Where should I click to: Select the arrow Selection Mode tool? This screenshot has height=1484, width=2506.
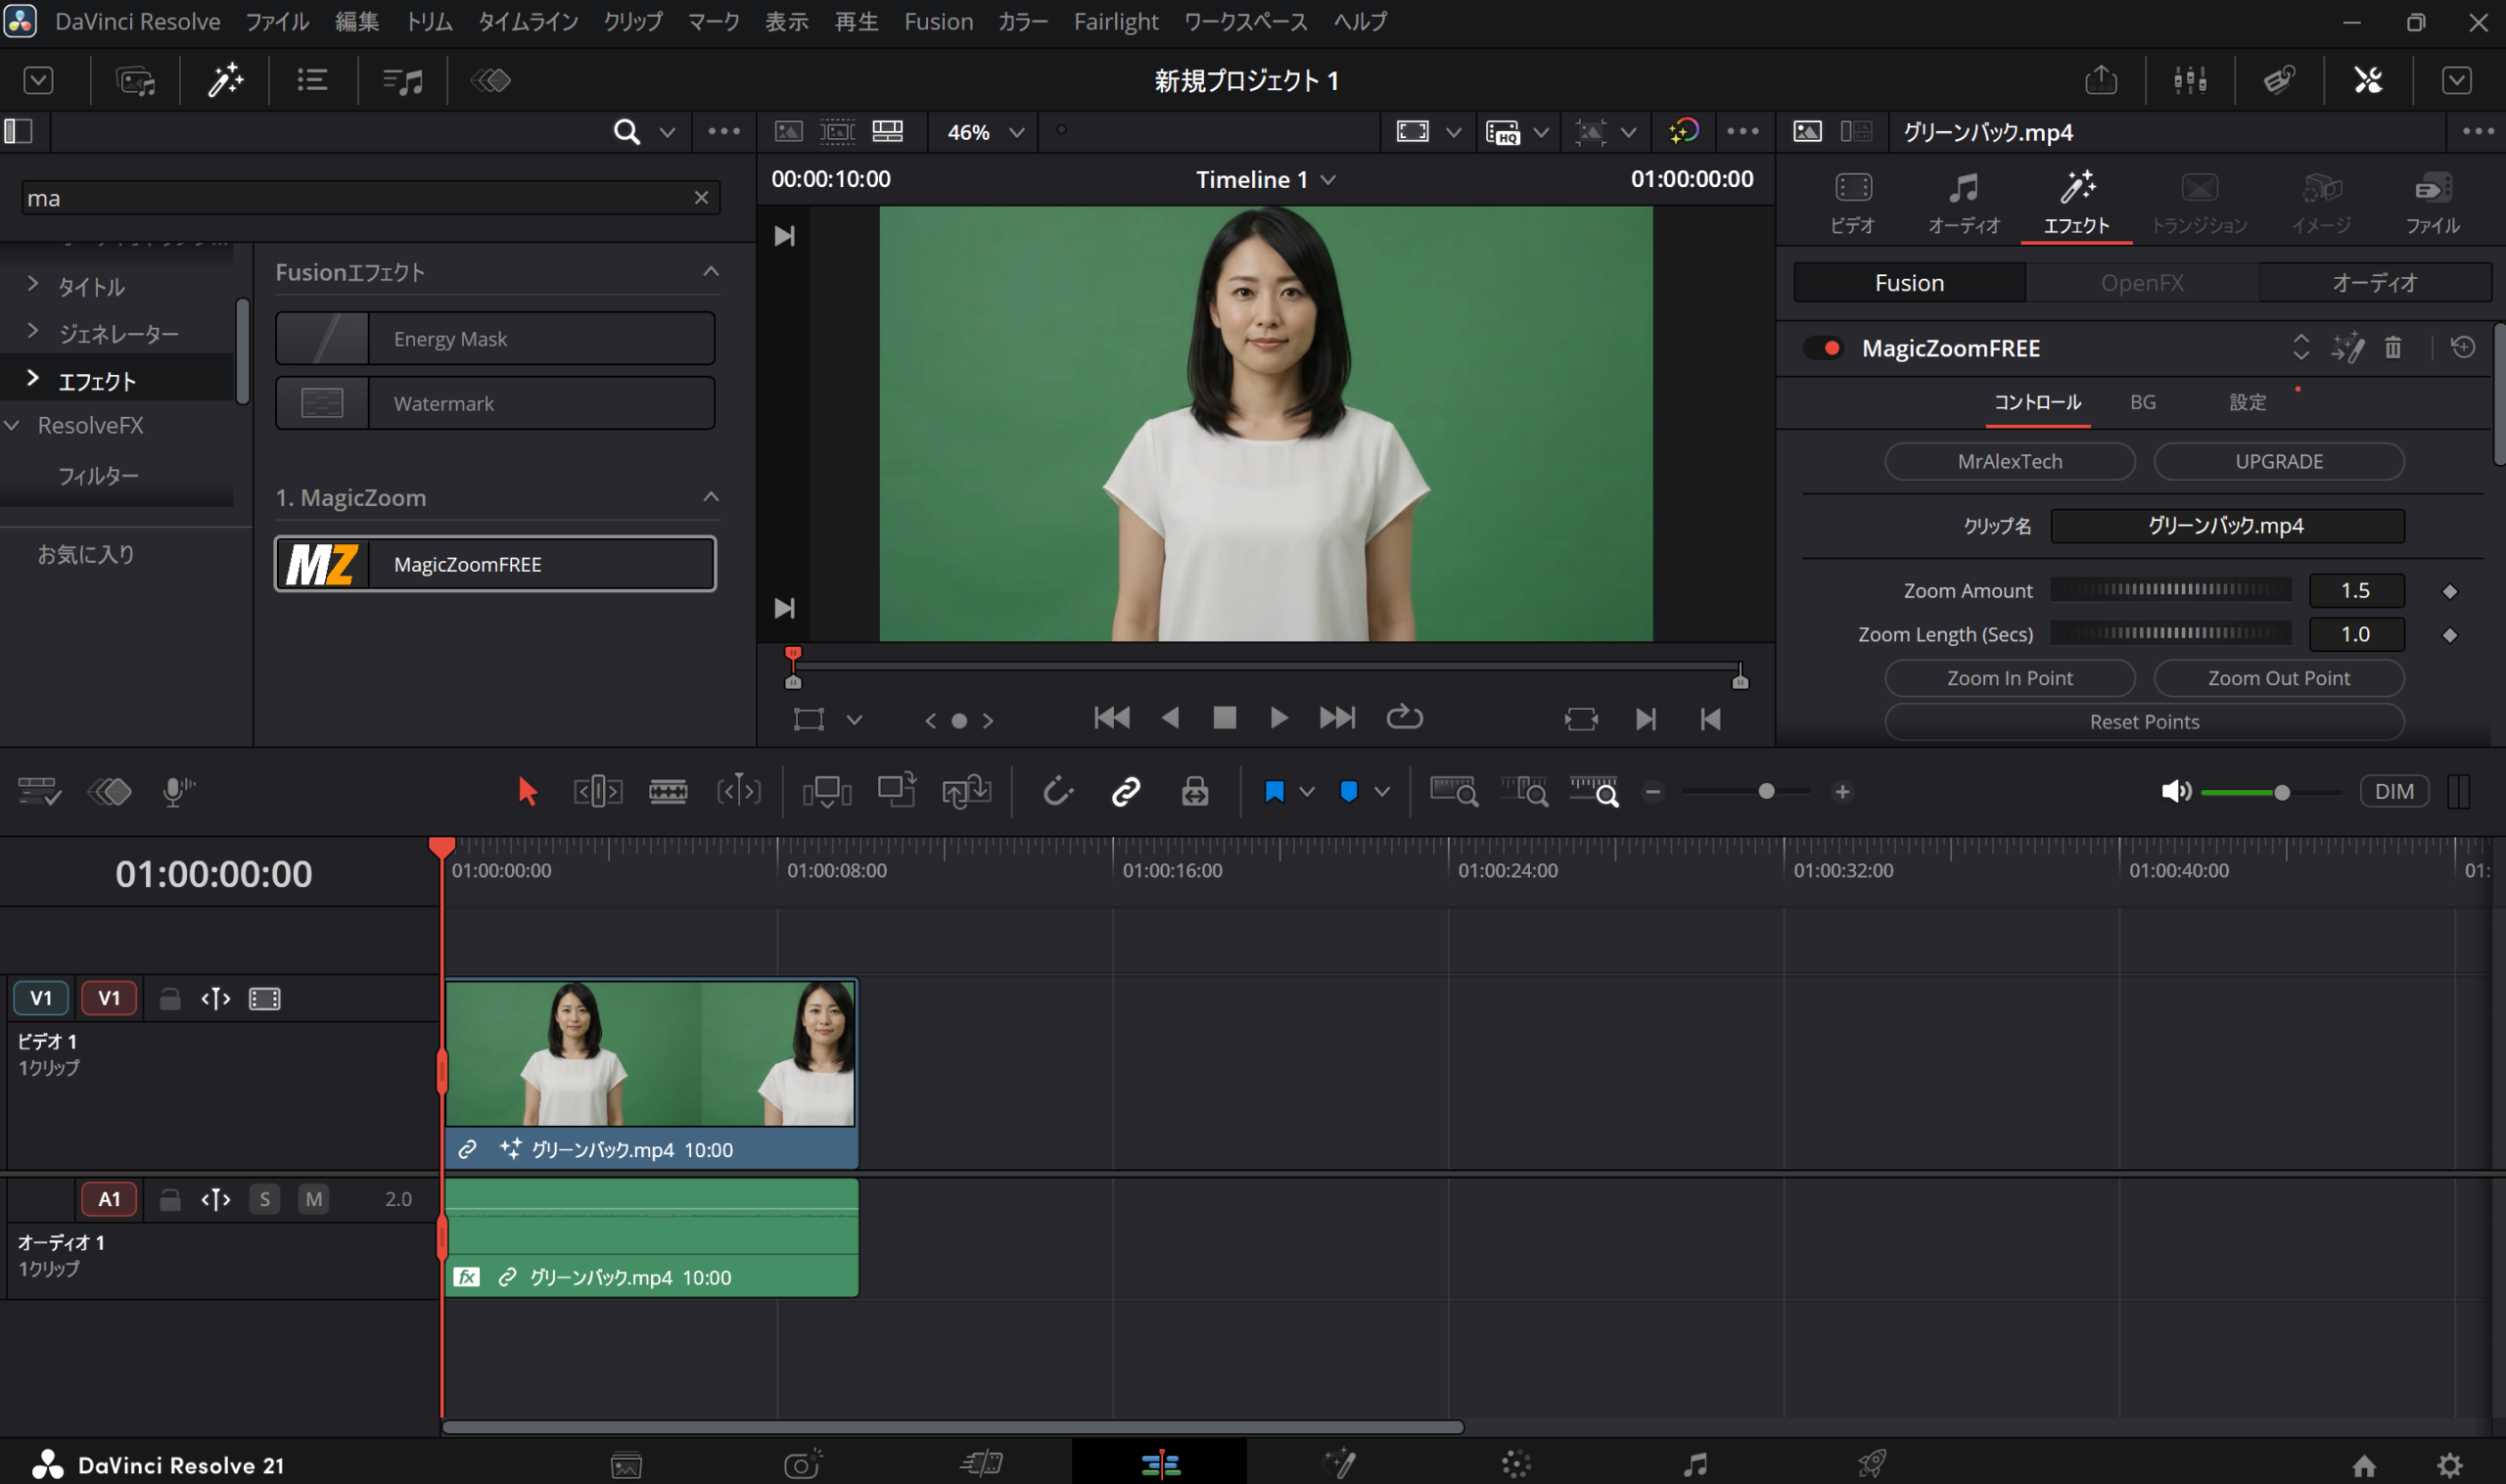coord(527,792)
